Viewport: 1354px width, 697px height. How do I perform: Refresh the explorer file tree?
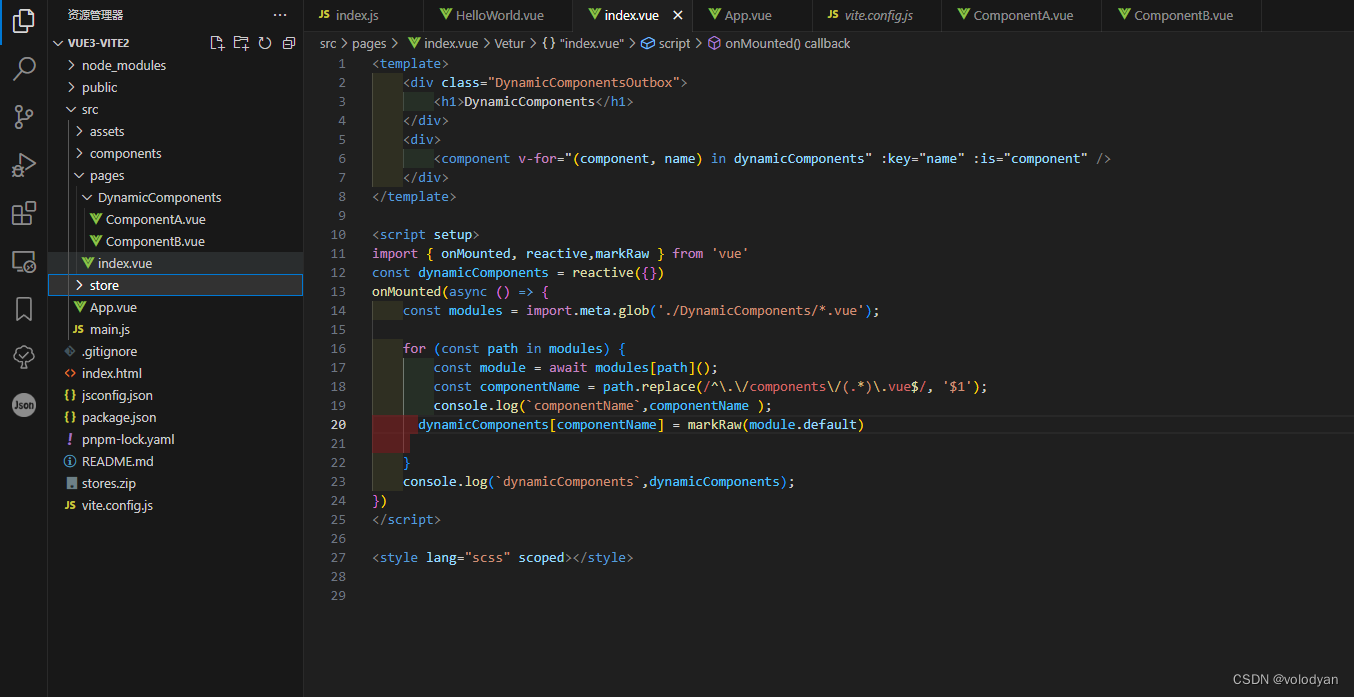(x=265, y=43)
